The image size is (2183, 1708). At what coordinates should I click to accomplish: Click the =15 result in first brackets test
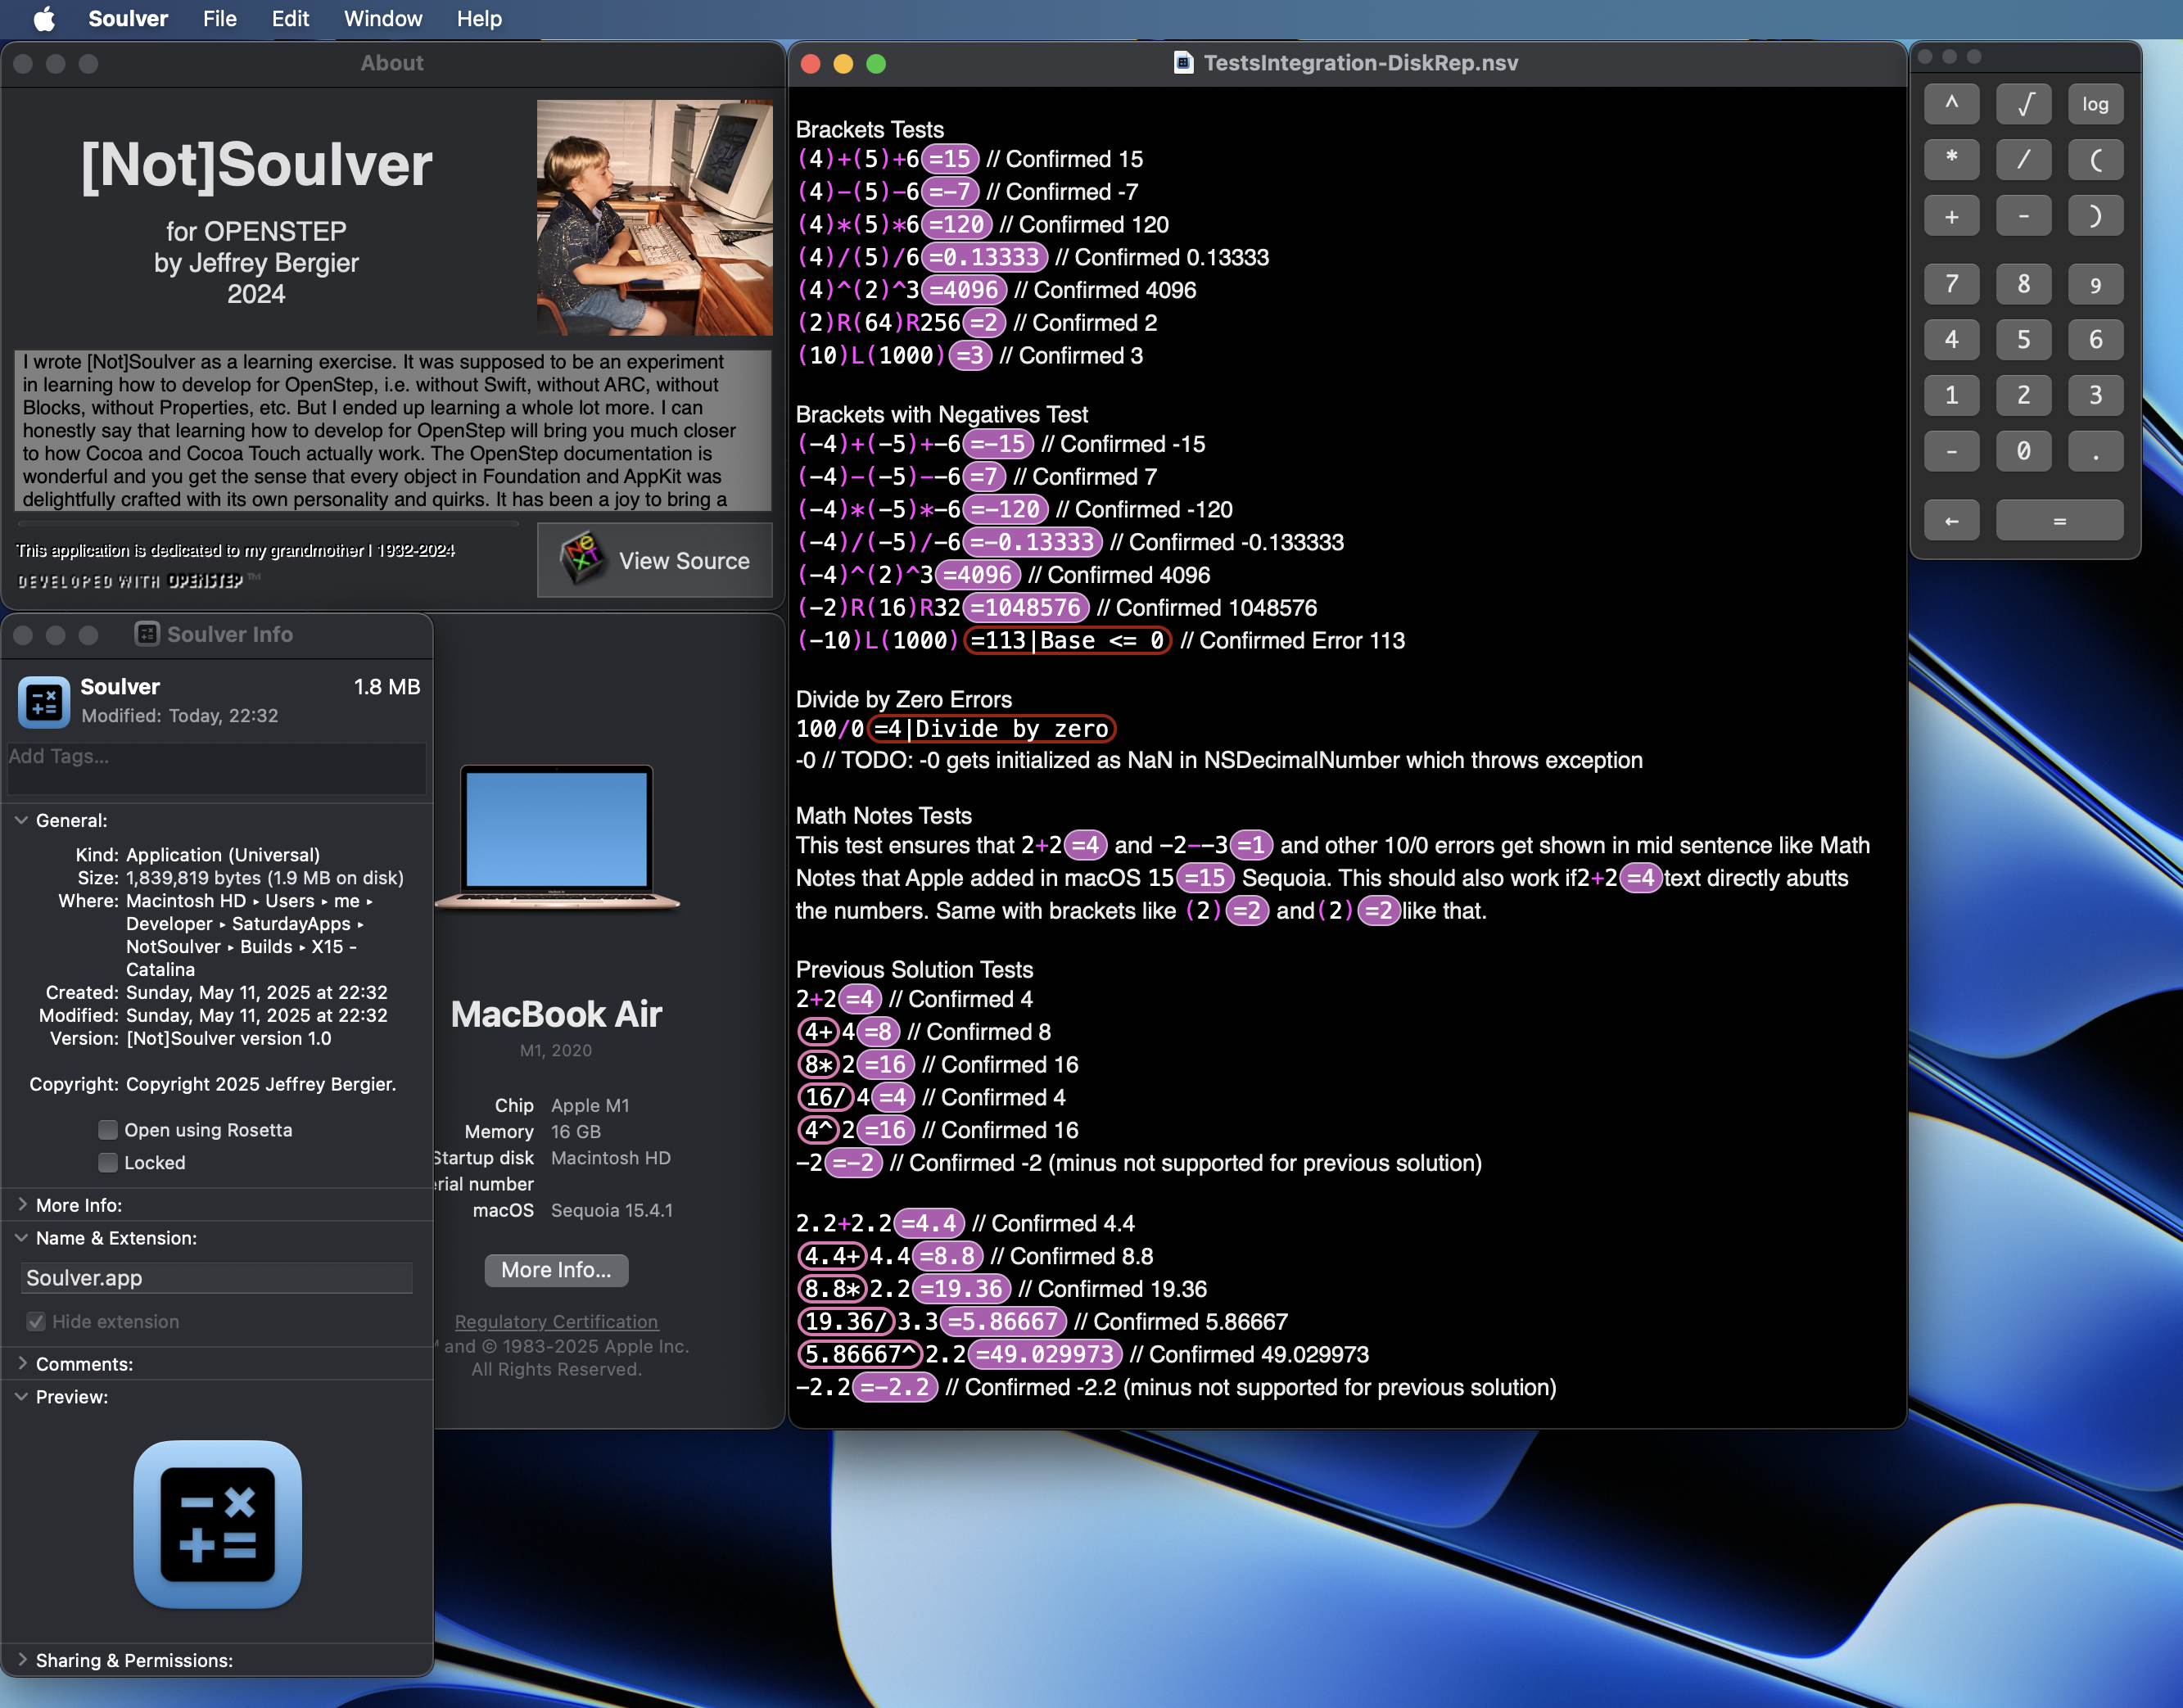click(x=950, y=159)
